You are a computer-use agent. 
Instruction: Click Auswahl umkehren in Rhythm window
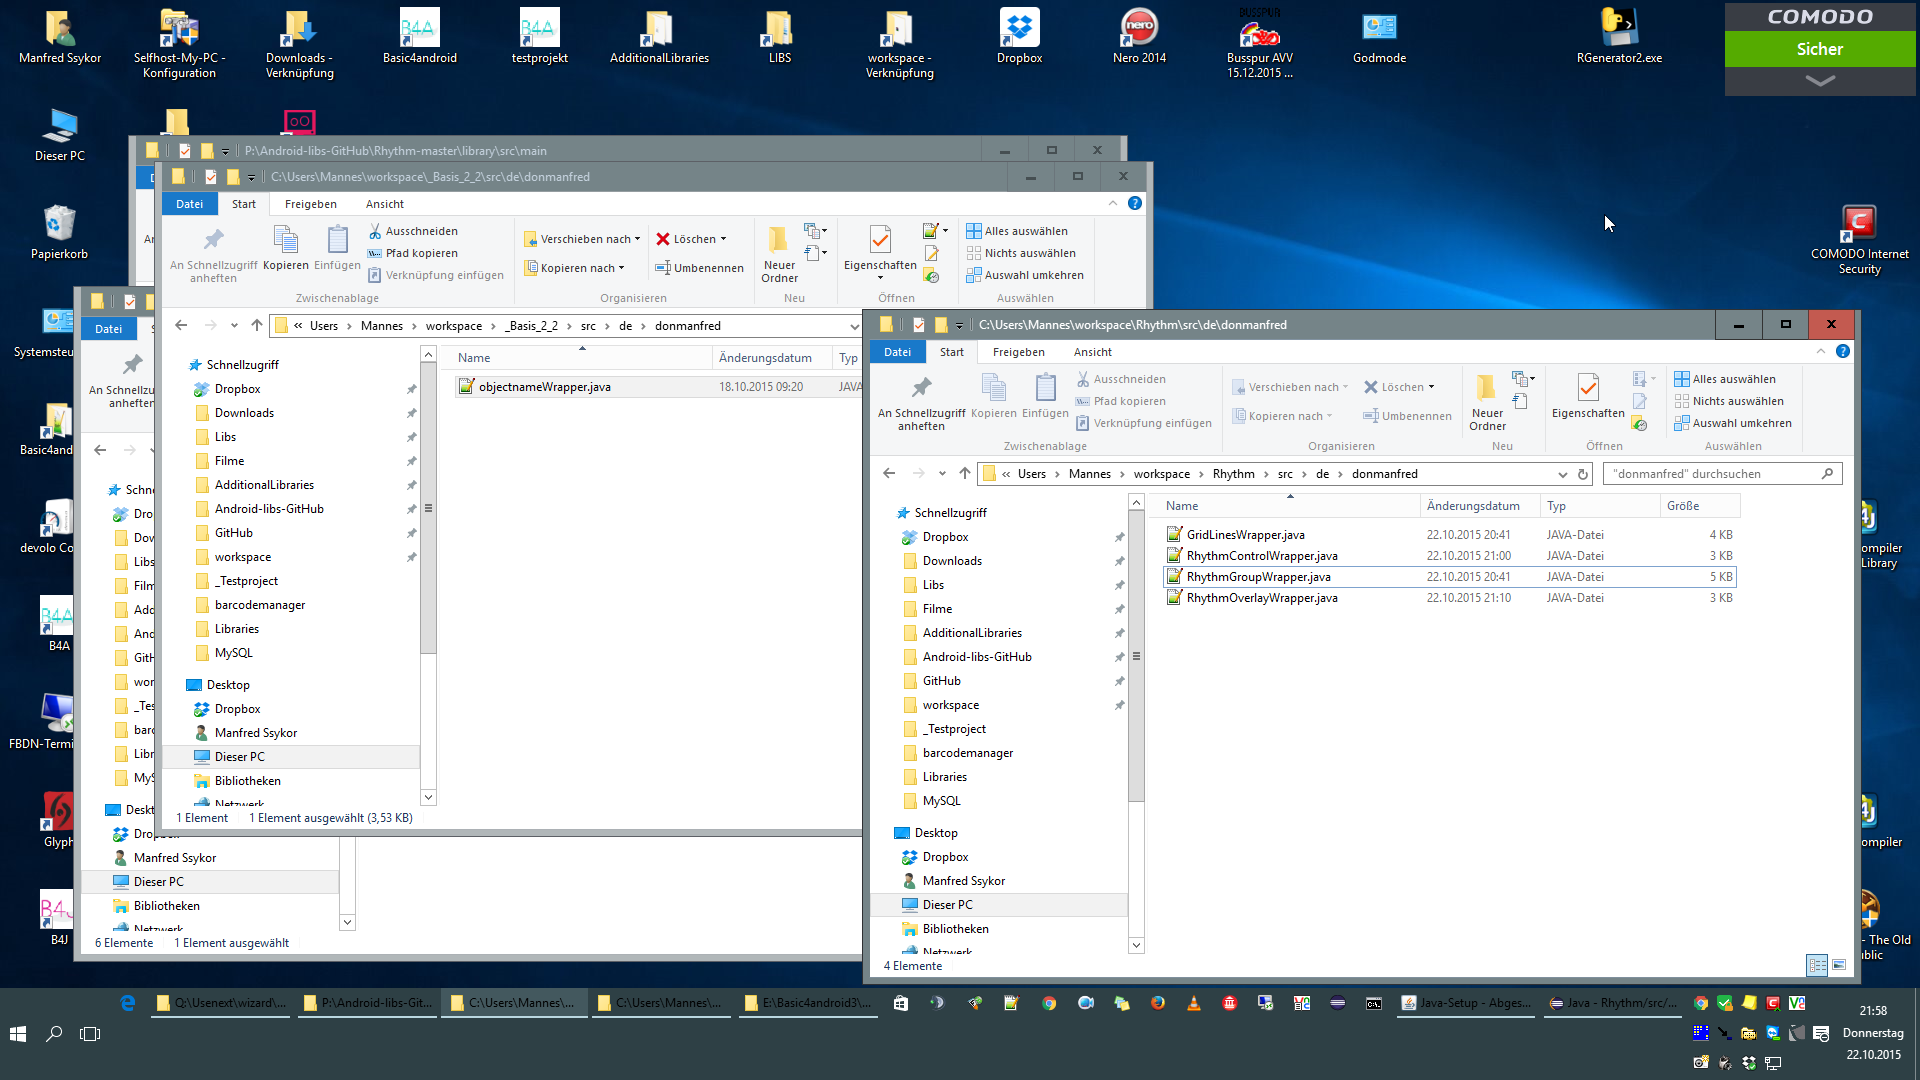pos(1741,423)
